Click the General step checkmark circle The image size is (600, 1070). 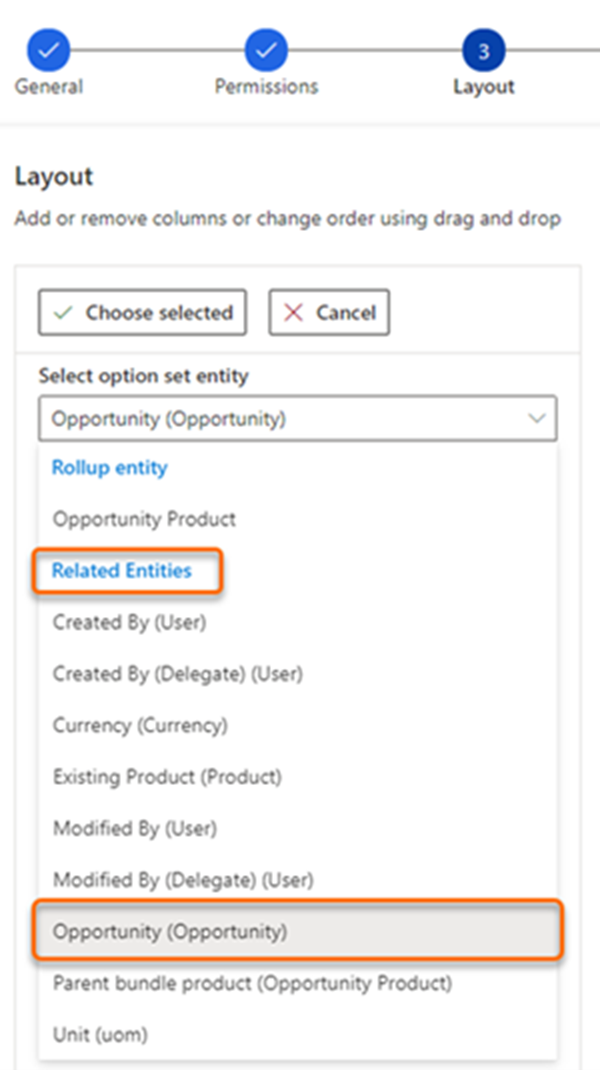click(48, 50)
